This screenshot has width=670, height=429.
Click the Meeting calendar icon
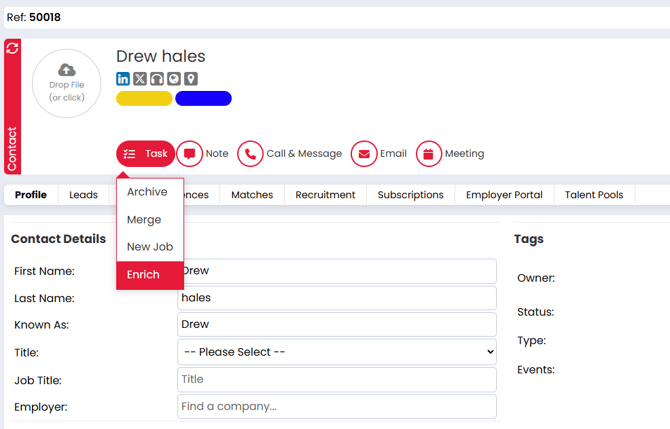(x=428, y=154)
